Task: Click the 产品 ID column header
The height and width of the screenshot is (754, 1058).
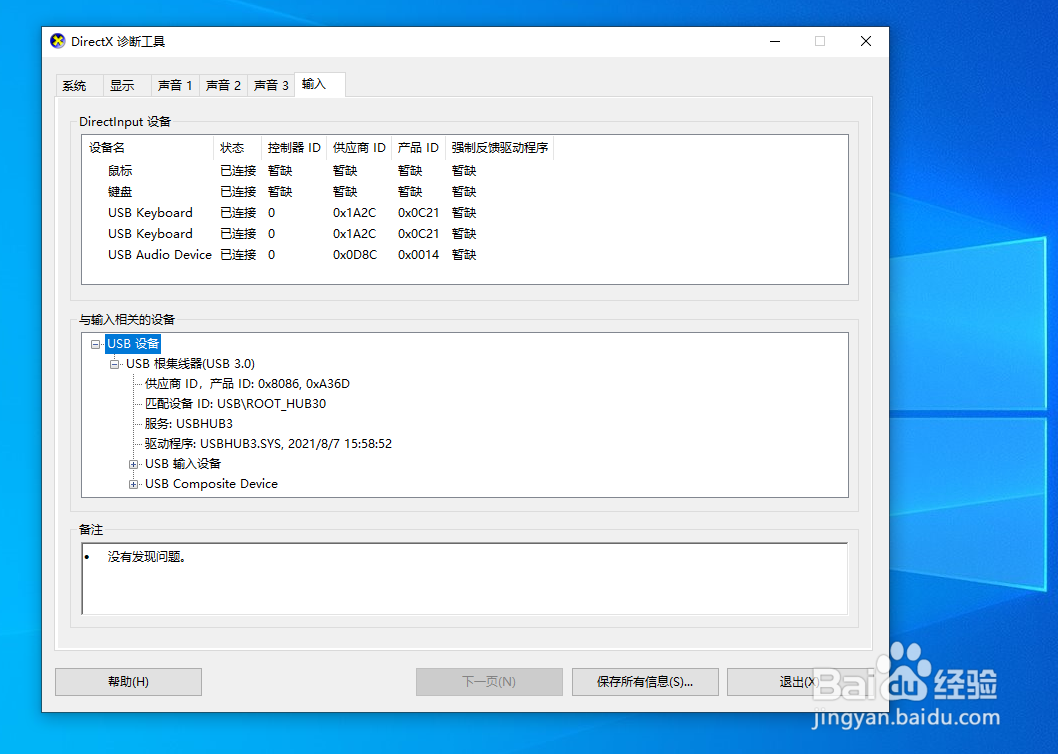Action: [418, 148]
